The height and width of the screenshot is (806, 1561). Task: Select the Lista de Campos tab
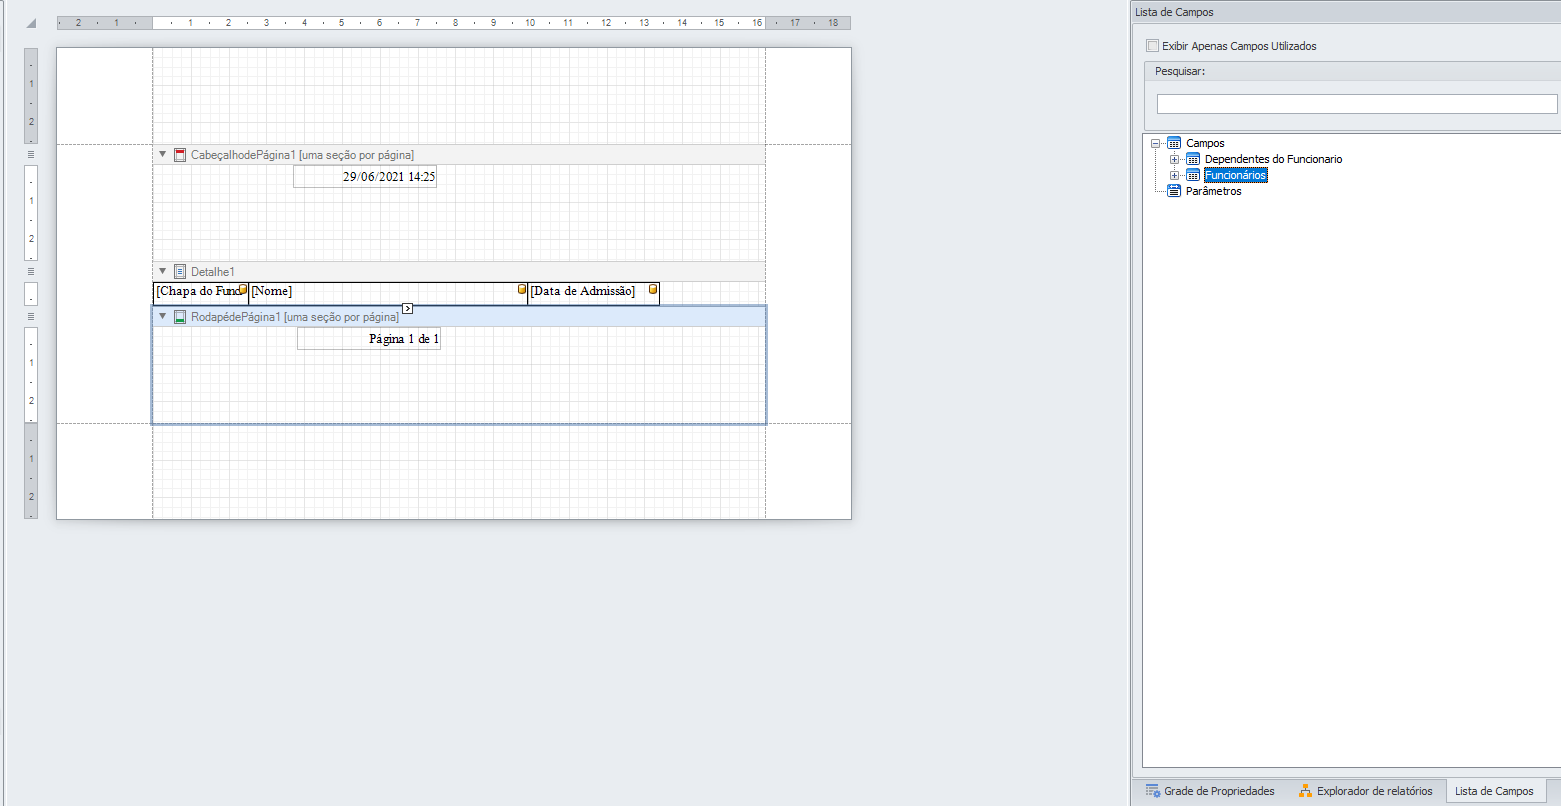click(1494, 791)
